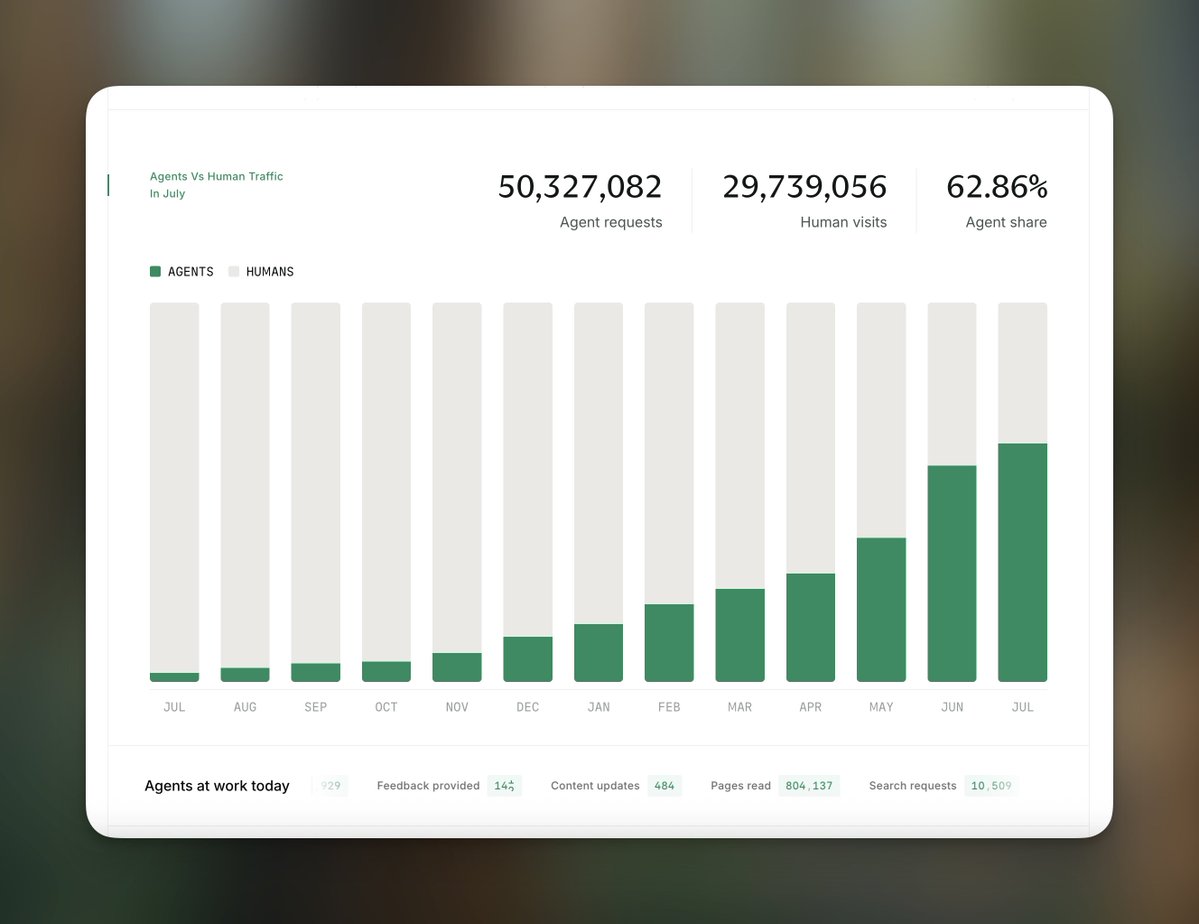Click the JAN axis label
The width and height of the screenshot is (1199, 924).
coord(599,707)
